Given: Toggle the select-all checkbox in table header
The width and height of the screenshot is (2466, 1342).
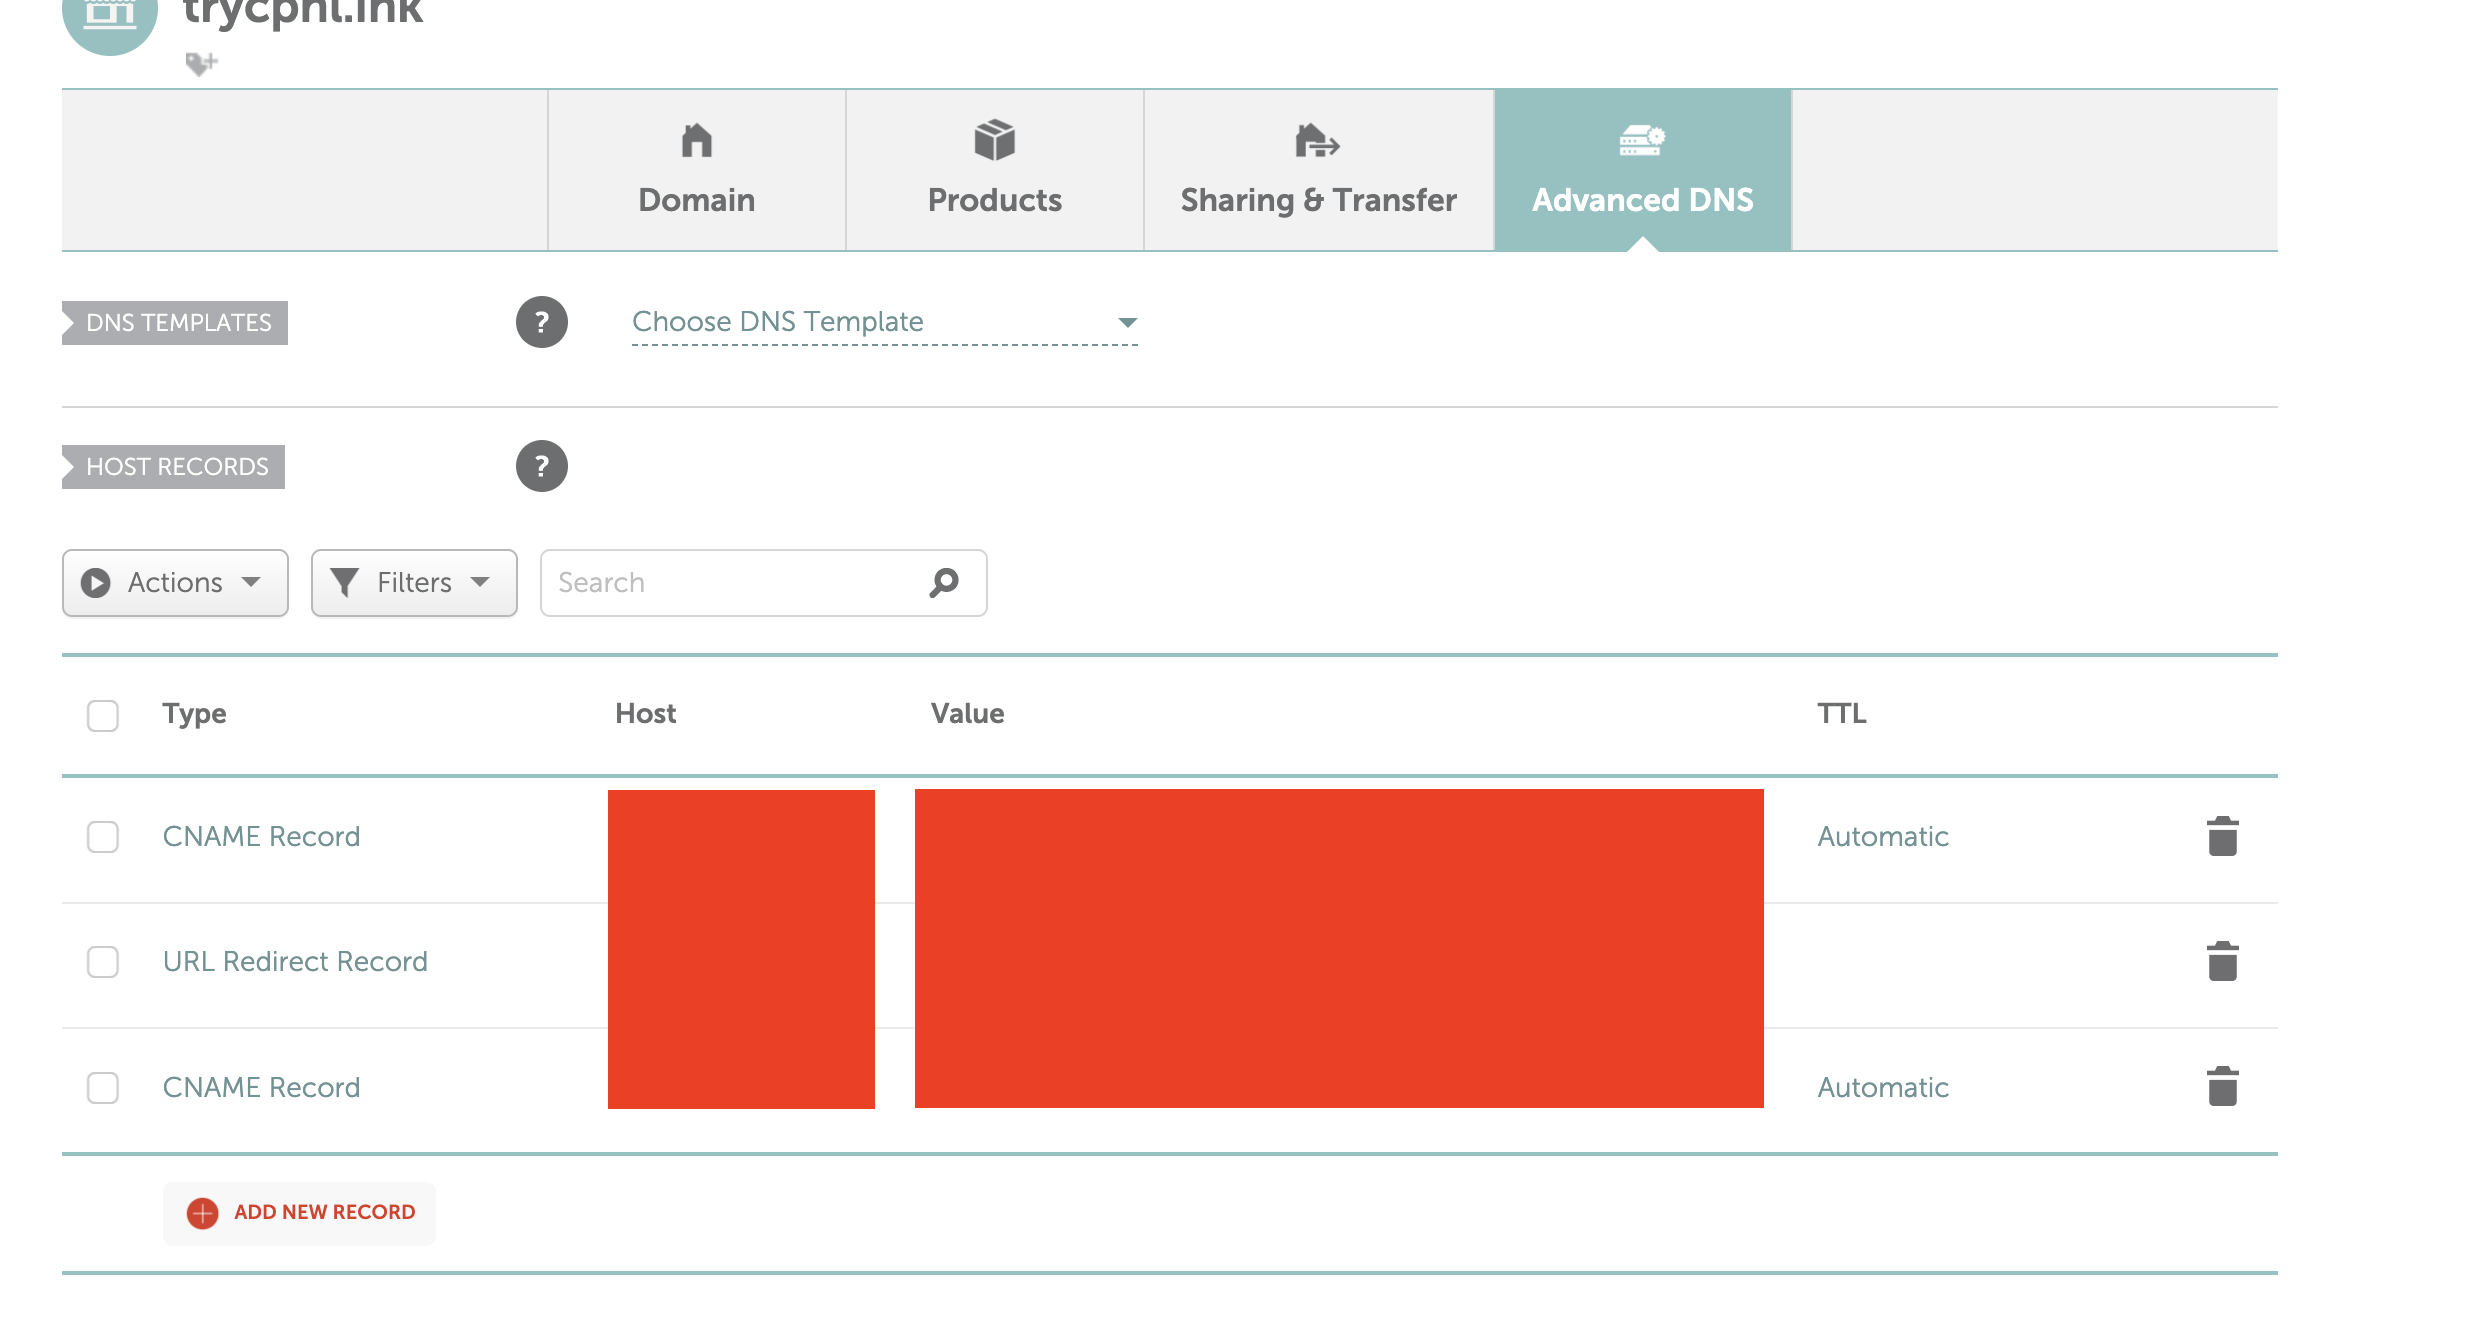Looking at the screenshot, I should [103, 715].
